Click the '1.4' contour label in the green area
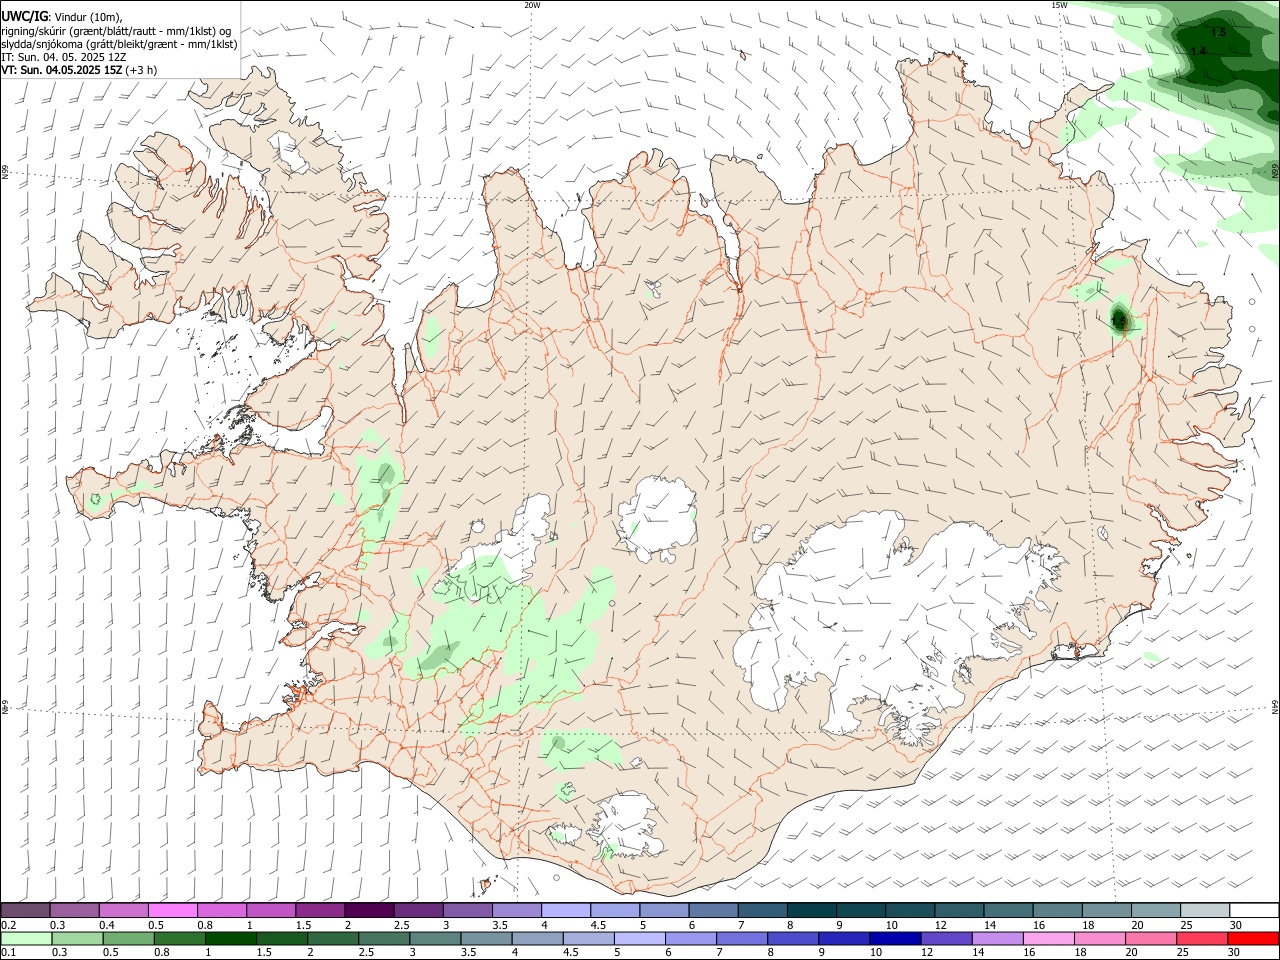 tap(1199, 51)
